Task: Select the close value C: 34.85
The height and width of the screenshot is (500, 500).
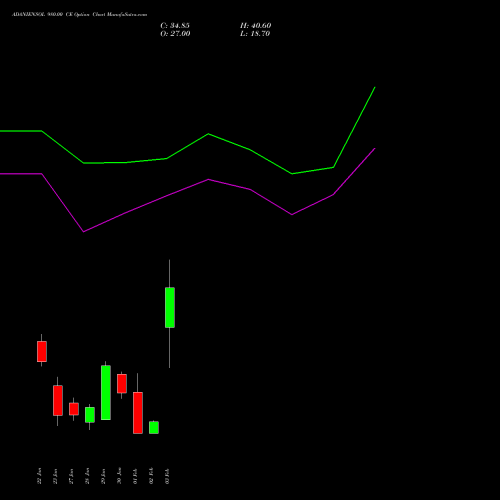Action: 175,26
